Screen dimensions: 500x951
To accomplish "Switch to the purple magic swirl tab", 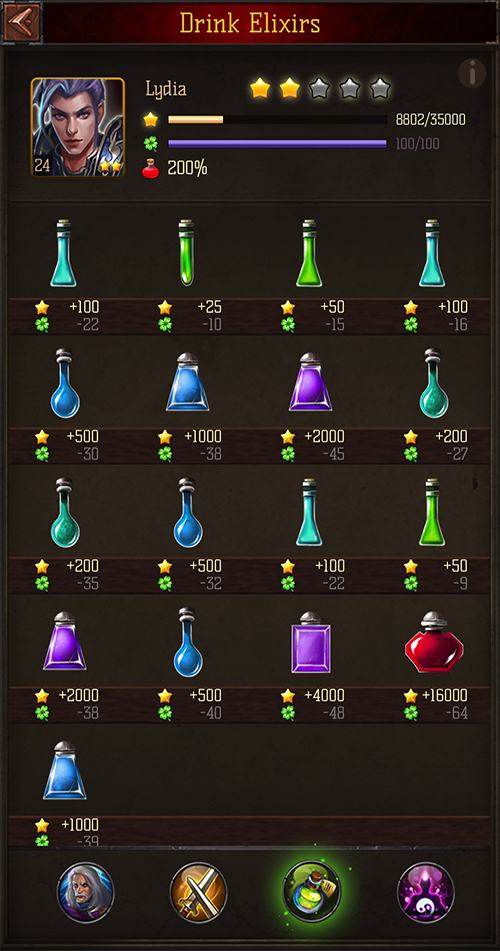I will click(426, 892).
